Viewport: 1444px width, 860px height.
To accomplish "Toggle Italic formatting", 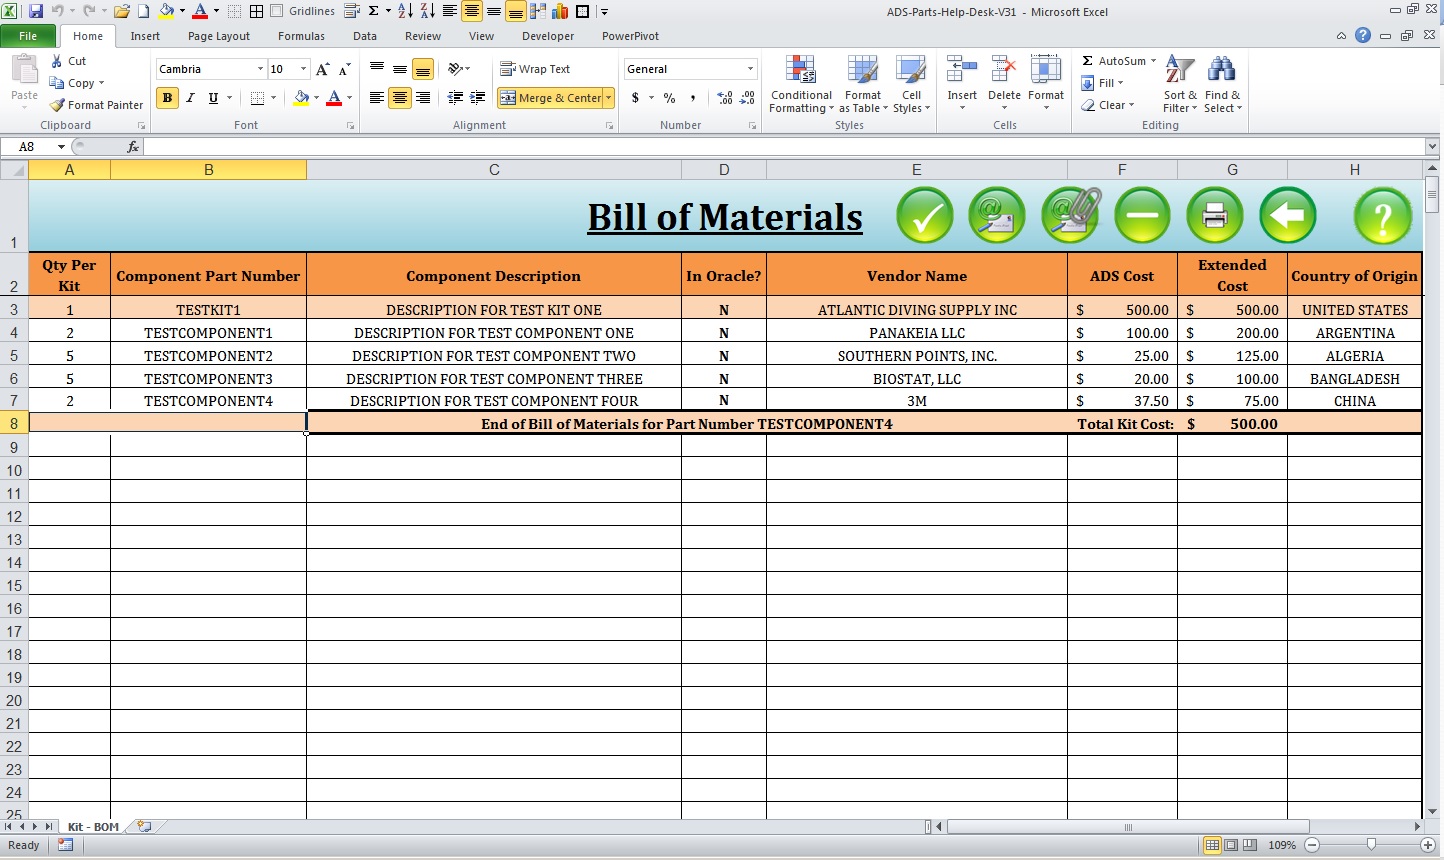I will (x=190, y=98).
